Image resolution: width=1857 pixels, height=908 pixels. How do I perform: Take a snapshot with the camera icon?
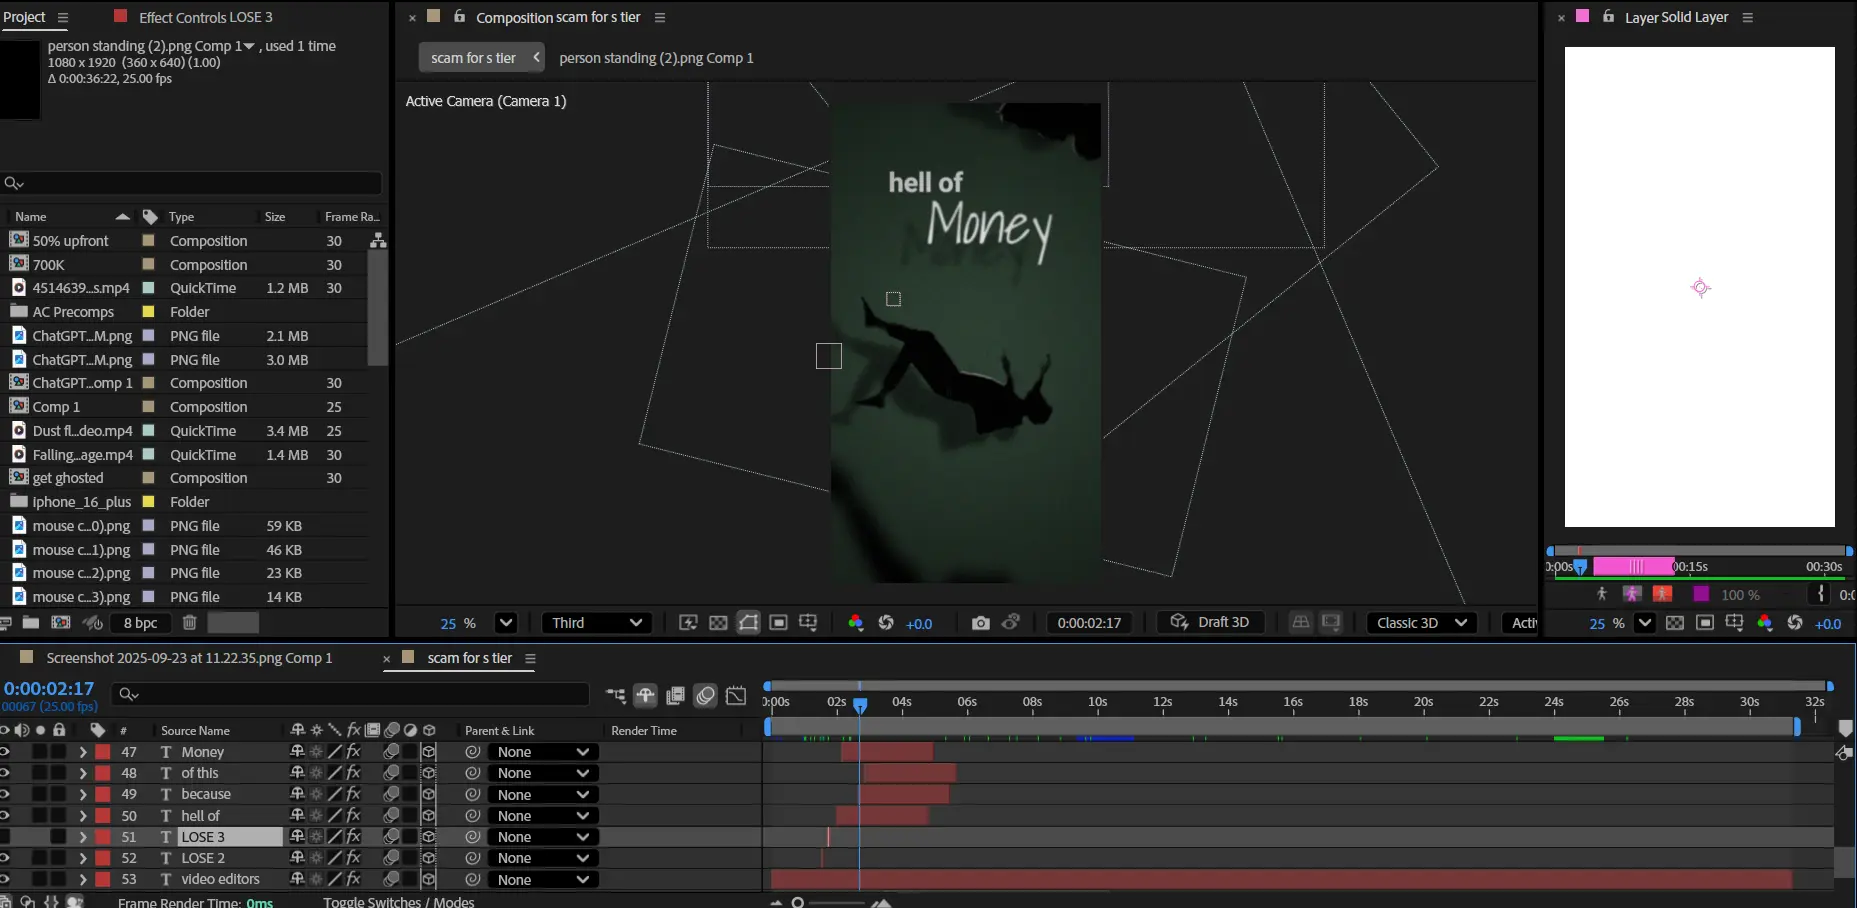coord(980,623)
